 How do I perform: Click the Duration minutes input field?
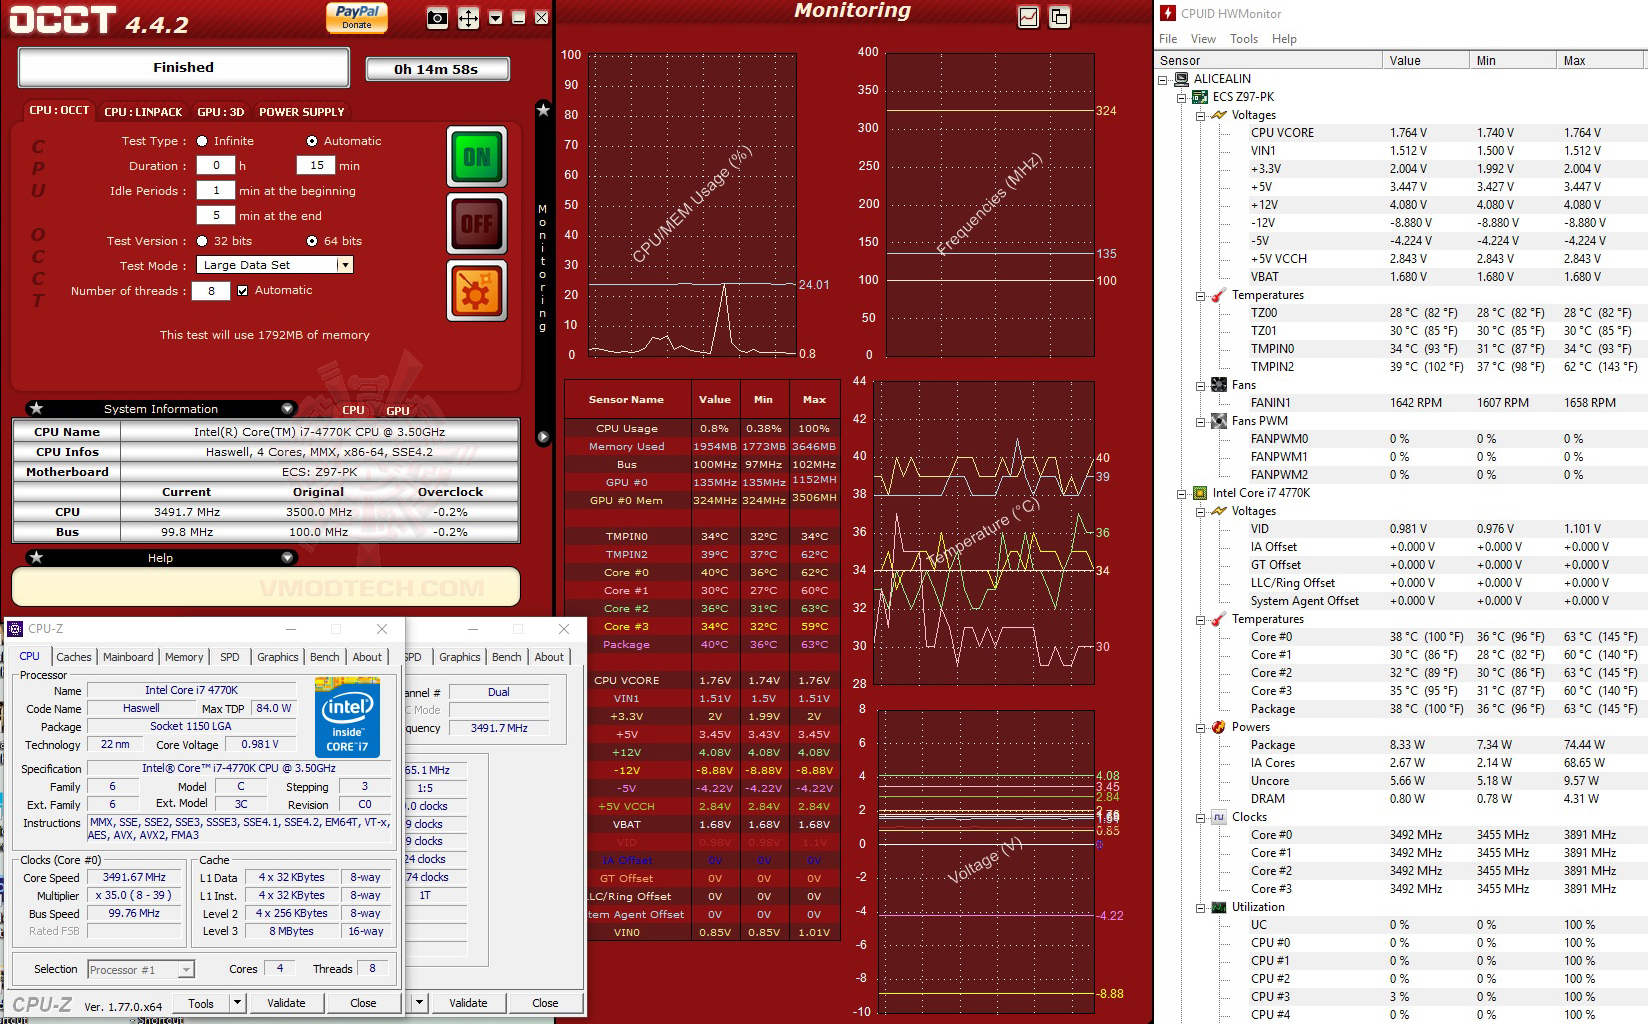(x=315, y=165)
